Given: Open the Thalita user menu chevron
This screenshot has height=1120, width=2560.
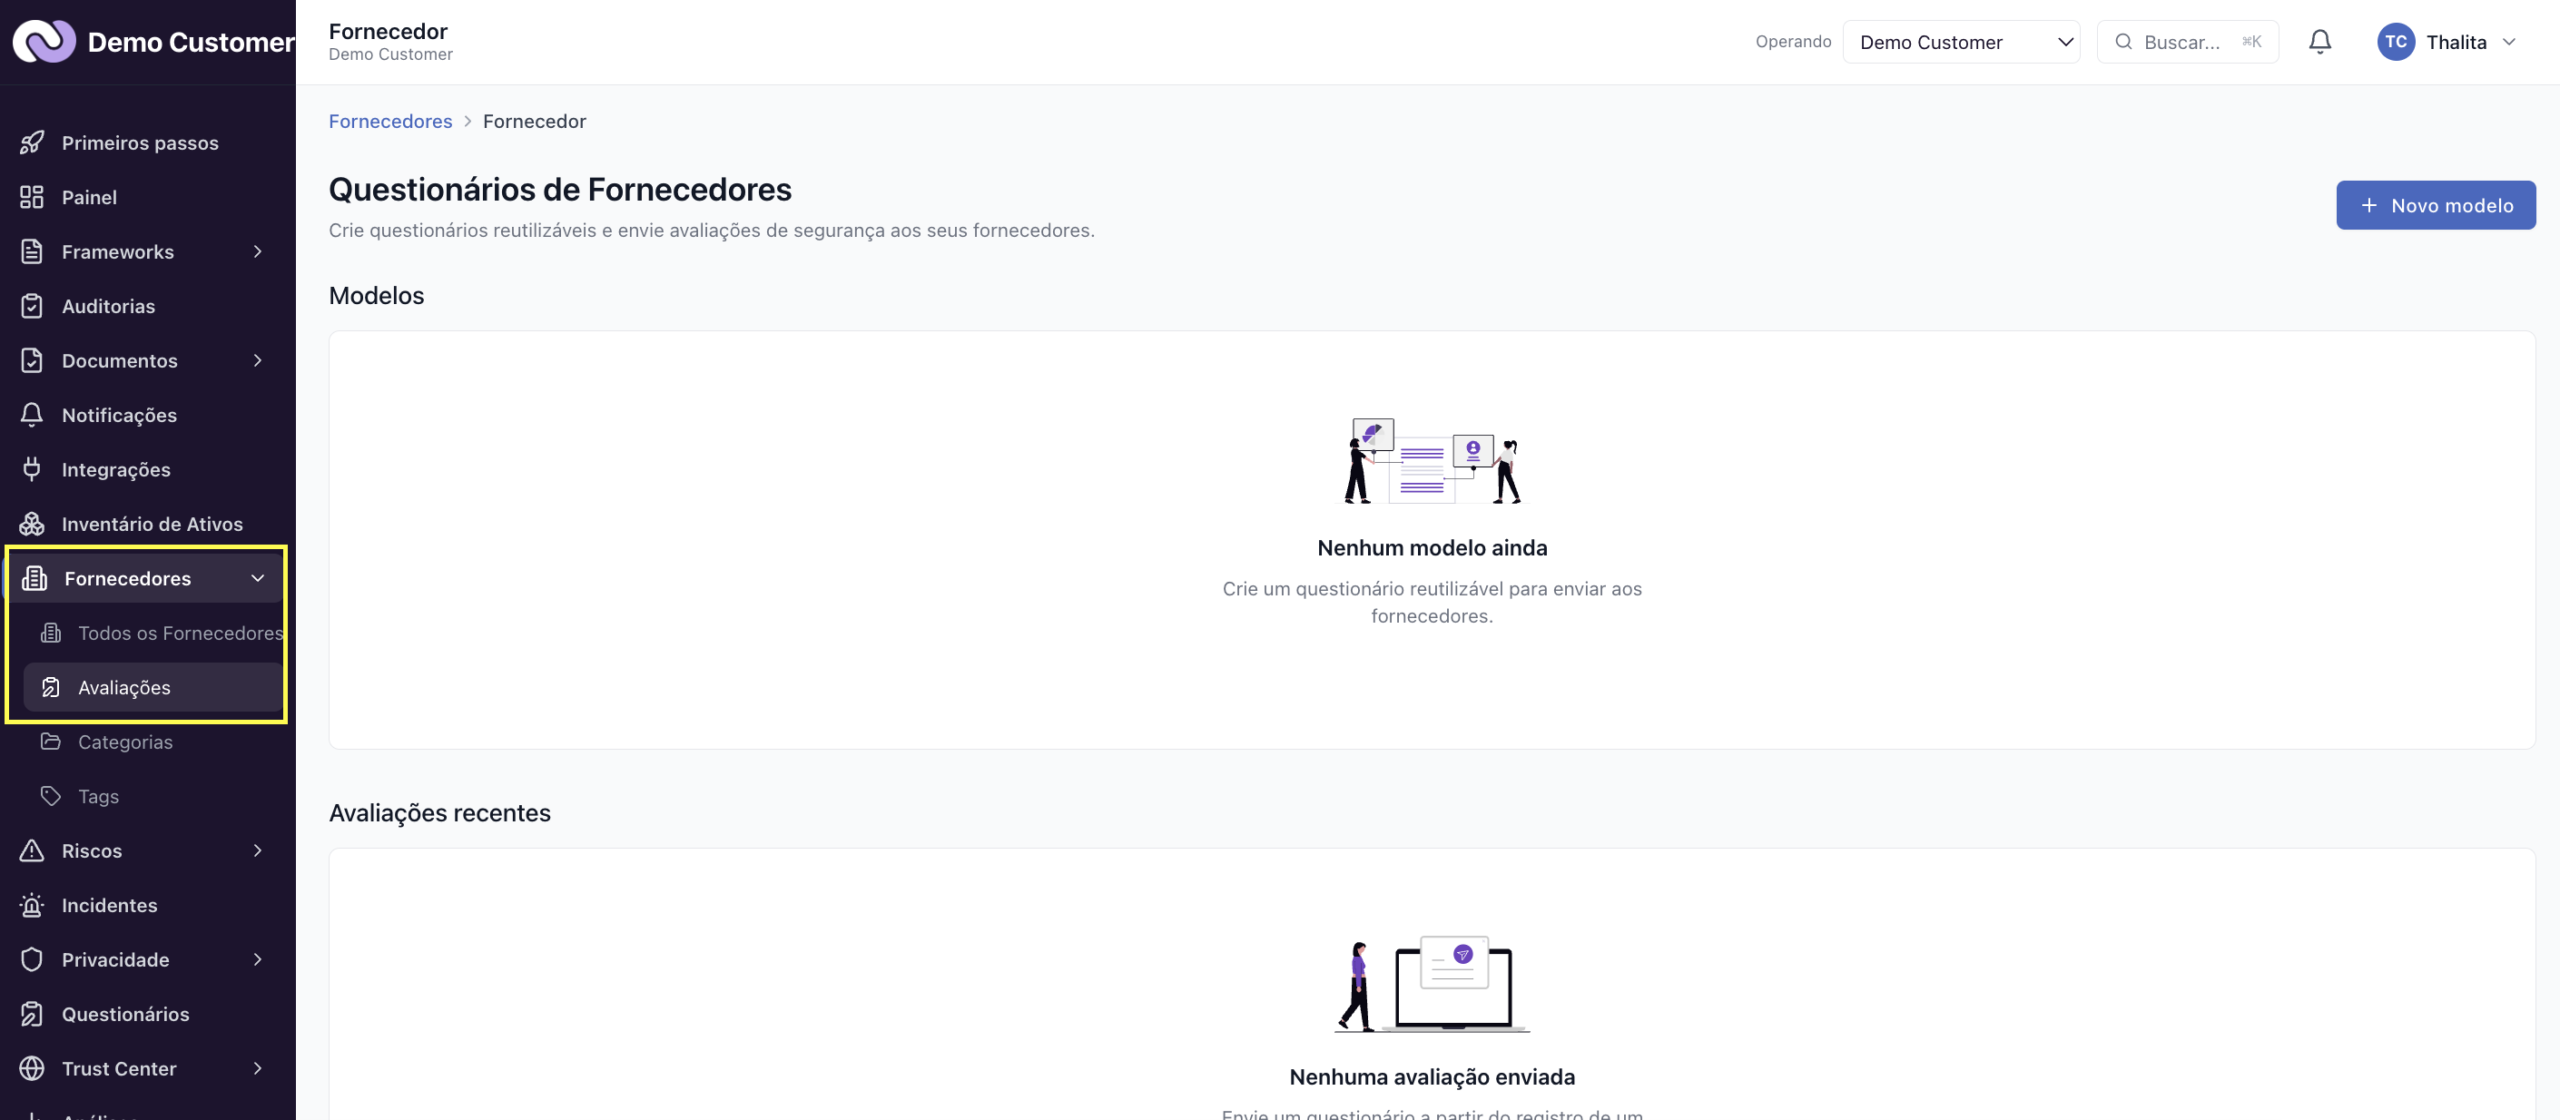Looking at the screenshot, I should [2509, 41].
